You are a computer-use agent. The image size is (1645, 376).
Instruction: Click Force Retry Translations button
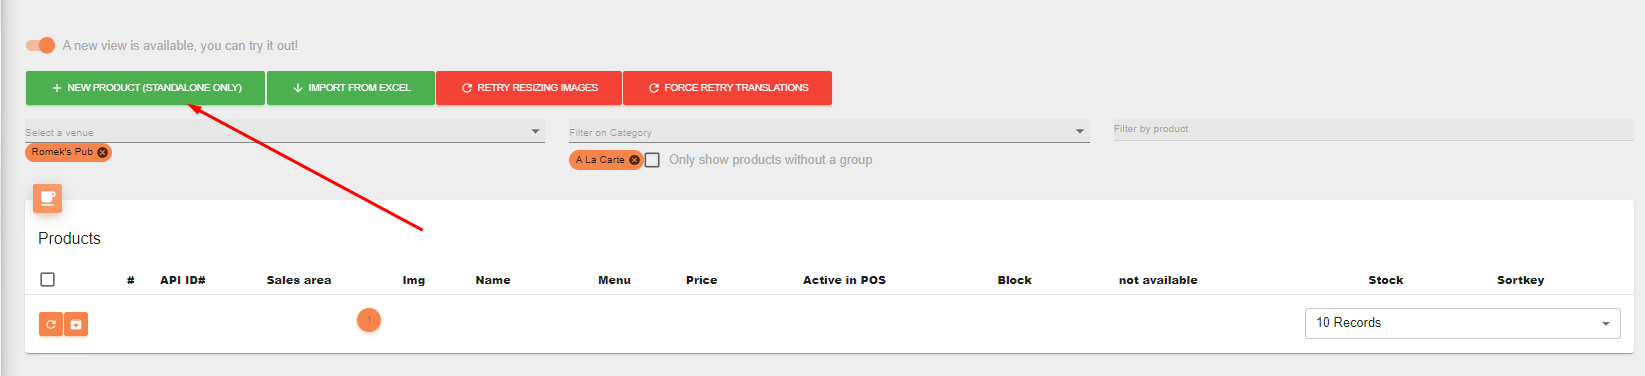point(728,88)
